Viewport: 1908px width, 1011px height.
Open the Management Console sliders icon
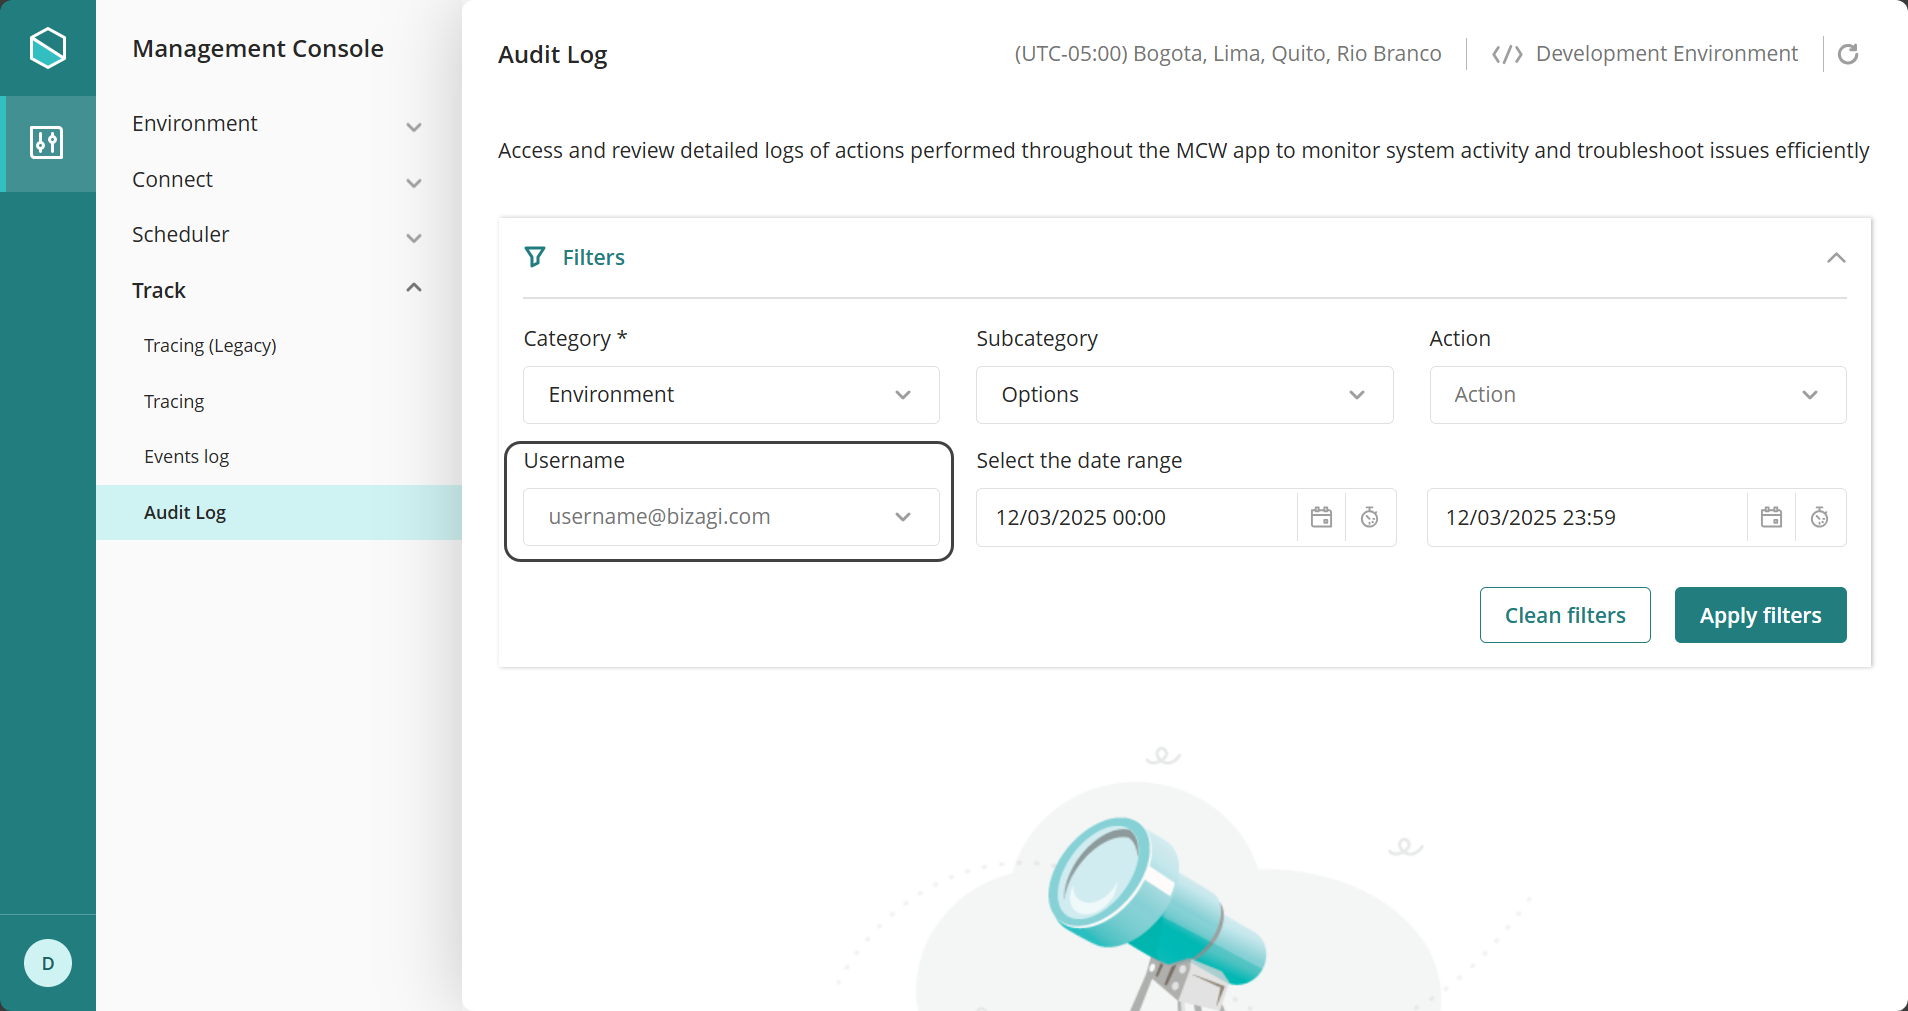[x=47, y=143]
